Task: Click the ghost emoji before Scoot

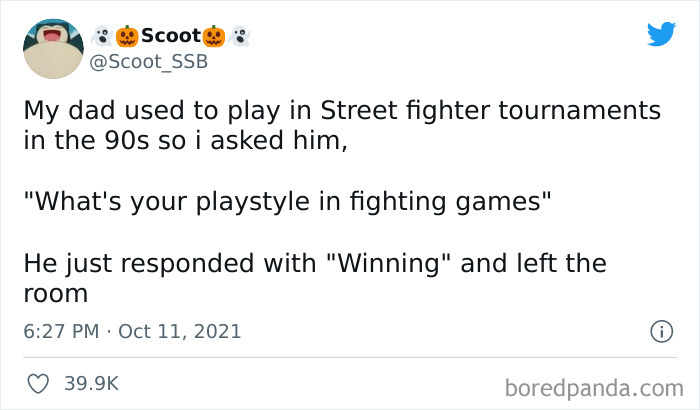Action: click(x=99, y=36)
